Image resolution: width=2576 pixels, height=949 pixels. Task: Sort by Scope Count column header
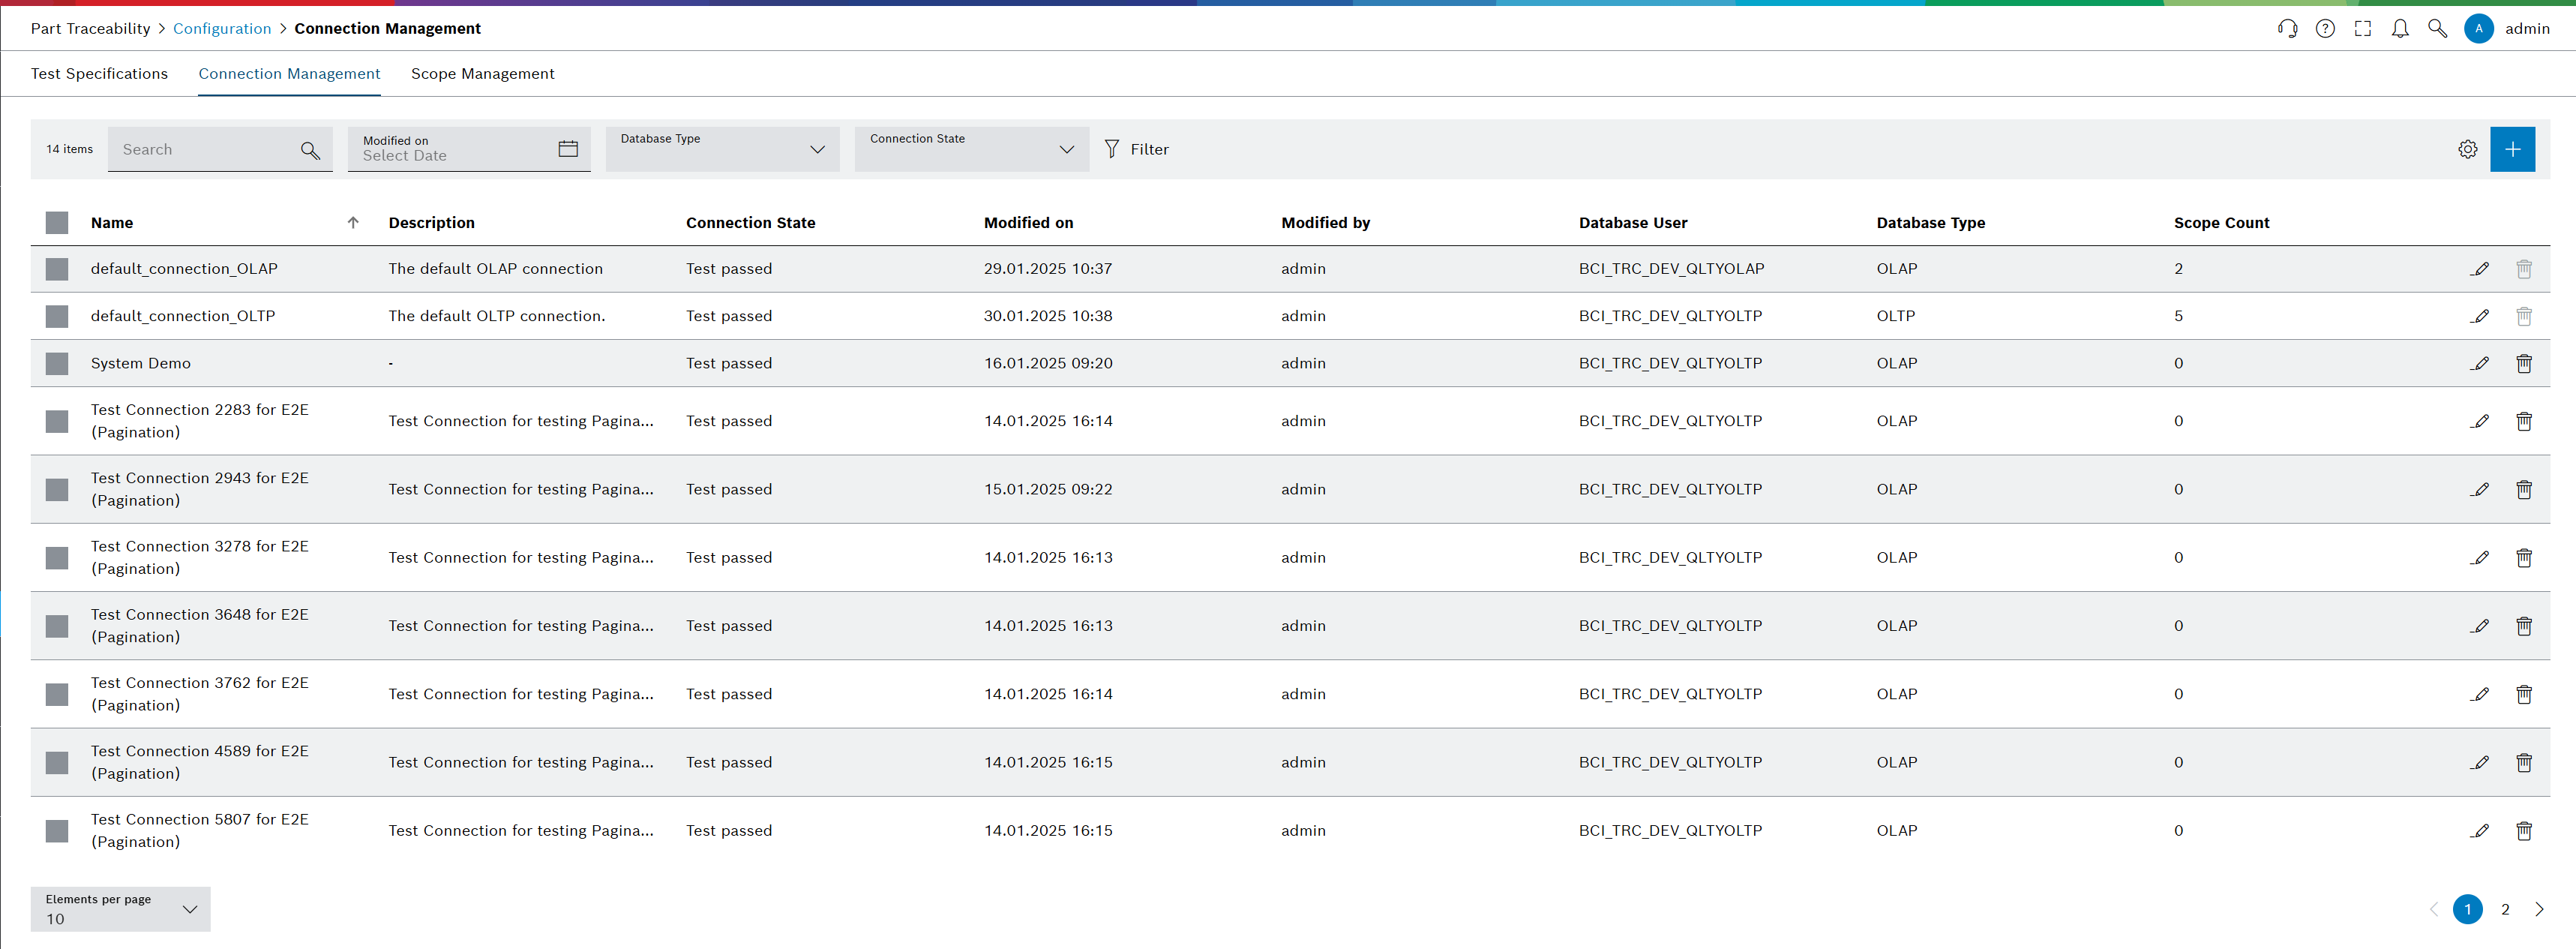click(x=2221, y=223)
